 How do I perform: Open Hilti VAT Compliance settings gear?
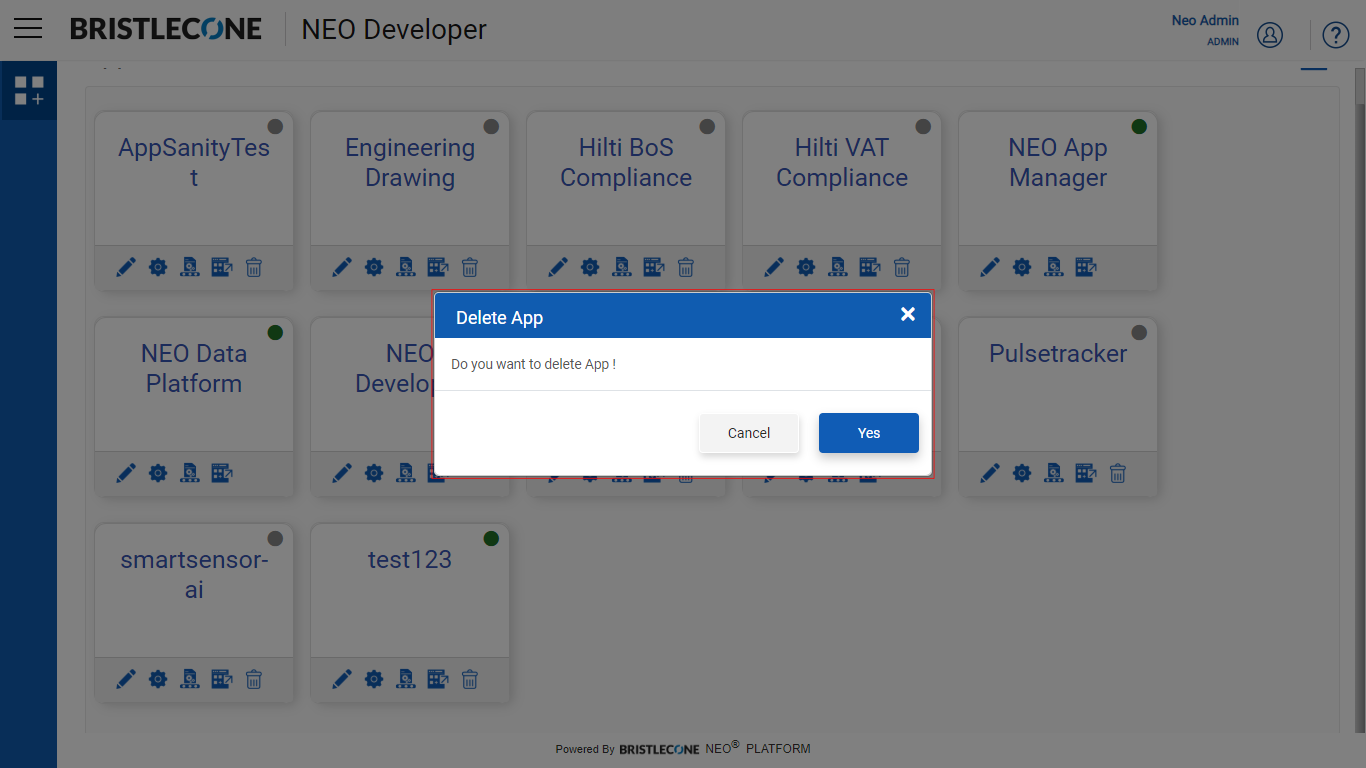tap(806, 267)
